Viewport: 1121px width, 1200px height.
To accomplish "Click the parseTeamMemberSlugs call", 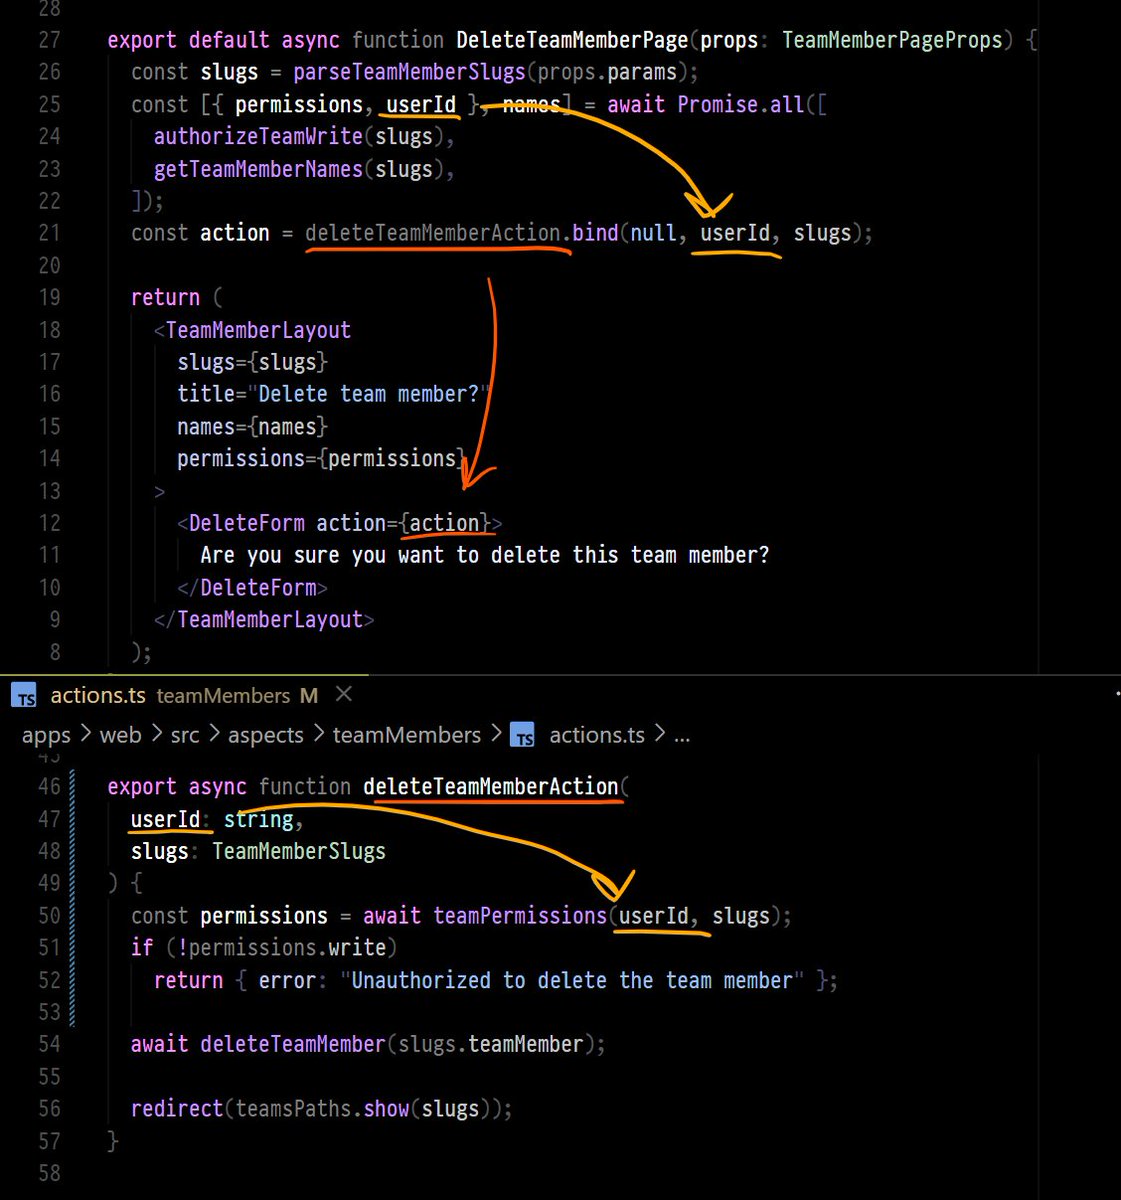I will point(409,72).
